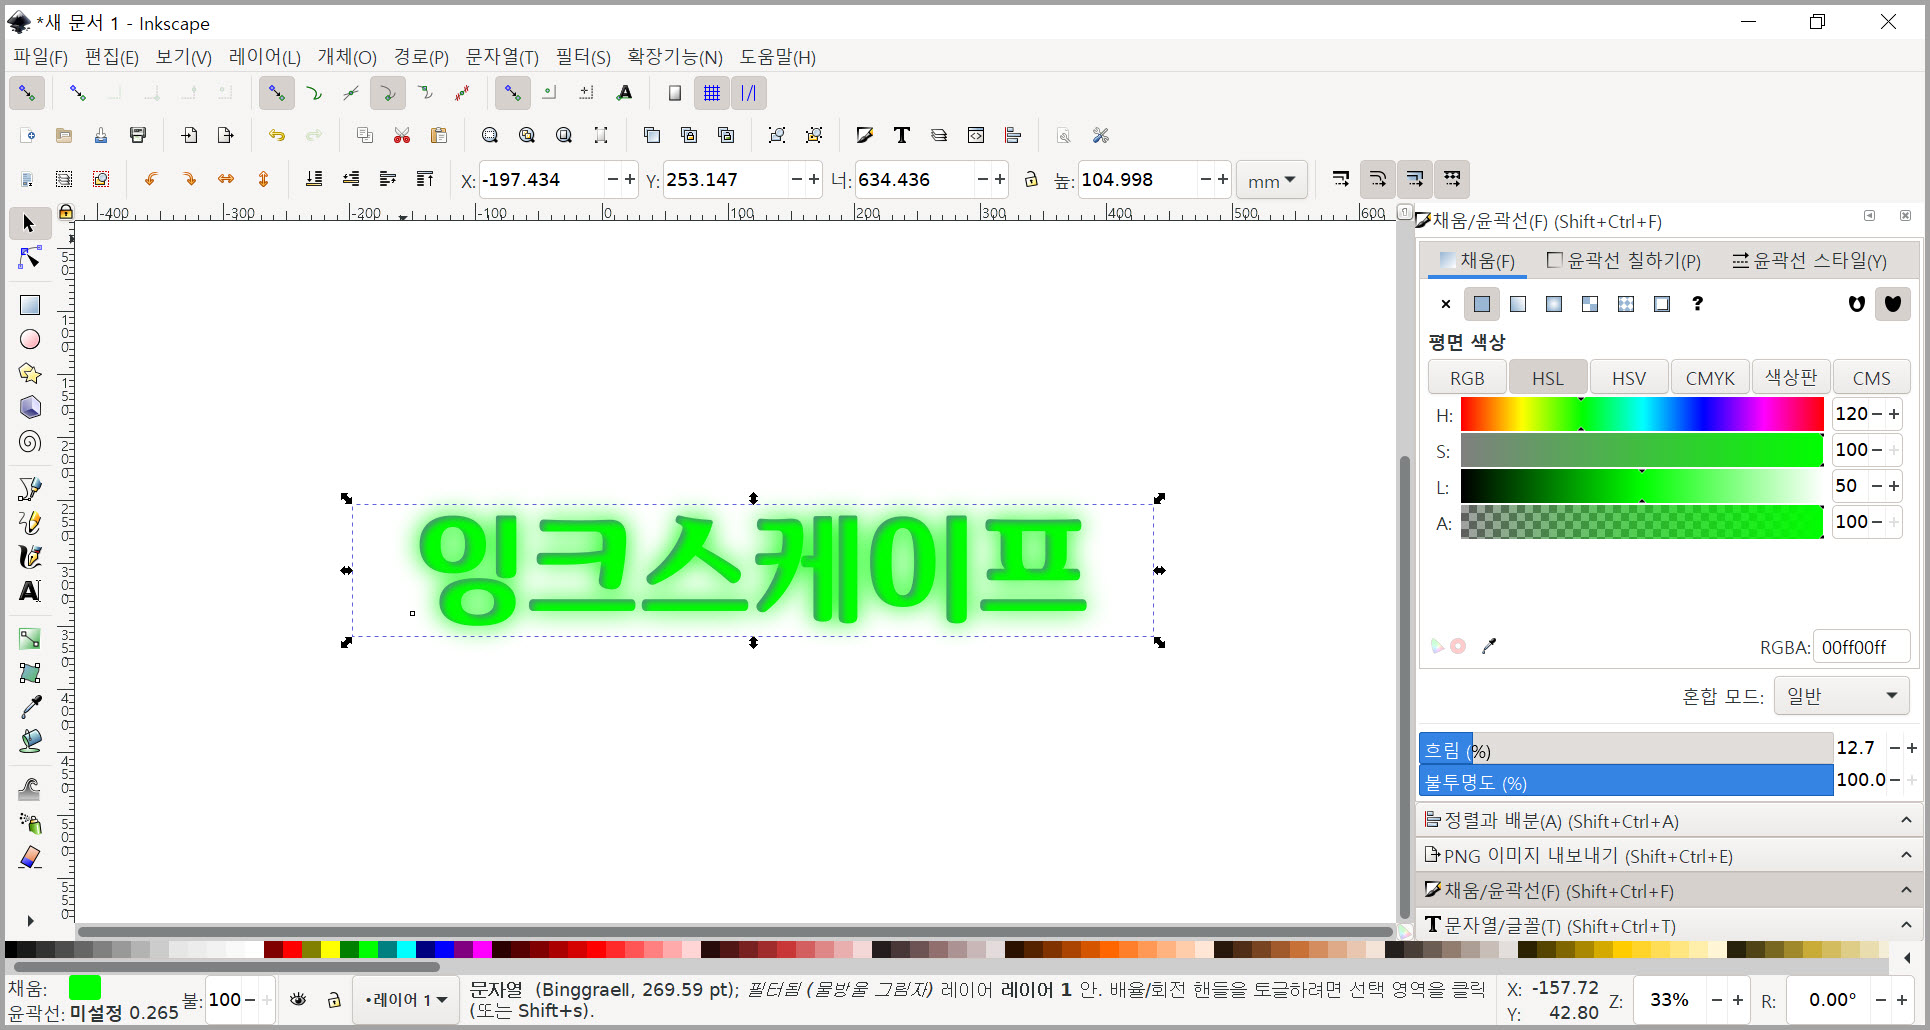The image size is (1930, 1030).
Task: Switch to HSV color mode
Action: pyautogui.click(x=1629, y=378)
